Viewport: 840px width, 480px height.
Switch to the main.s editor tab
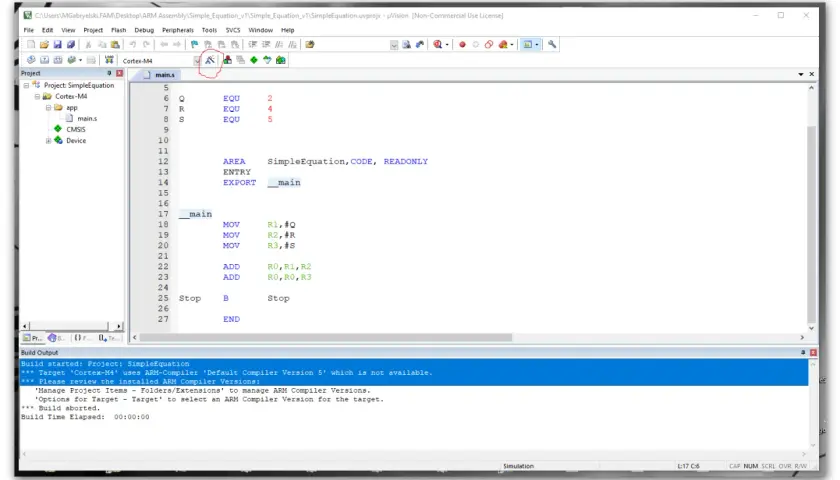(x=159, y=75)
